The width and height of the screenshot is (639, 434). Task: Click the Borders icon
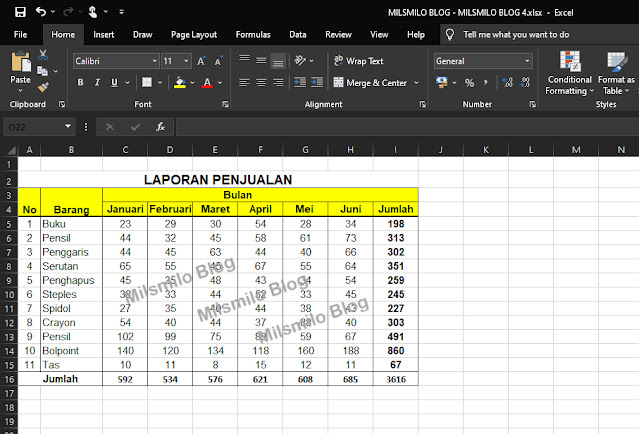(147, 82)
